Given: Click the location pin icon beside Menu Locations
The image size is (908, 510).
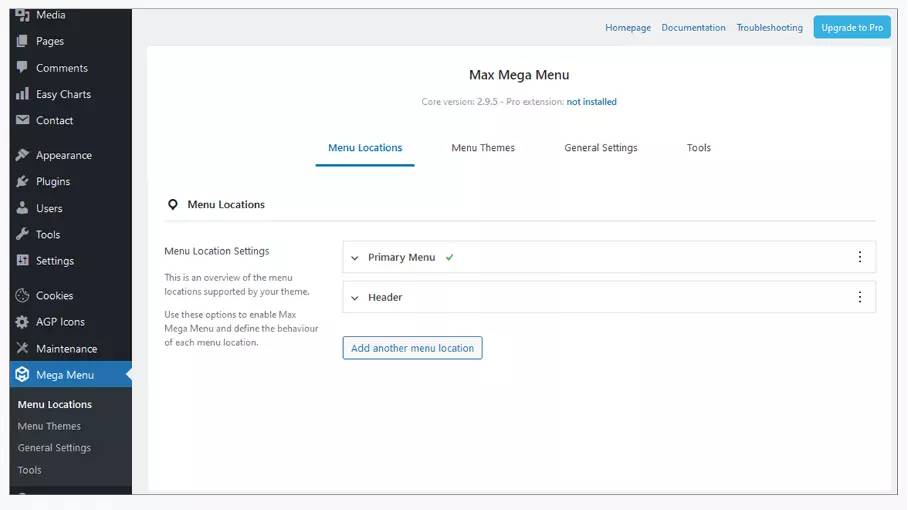Looking at the screenshot, I should [x=173, y=204].
